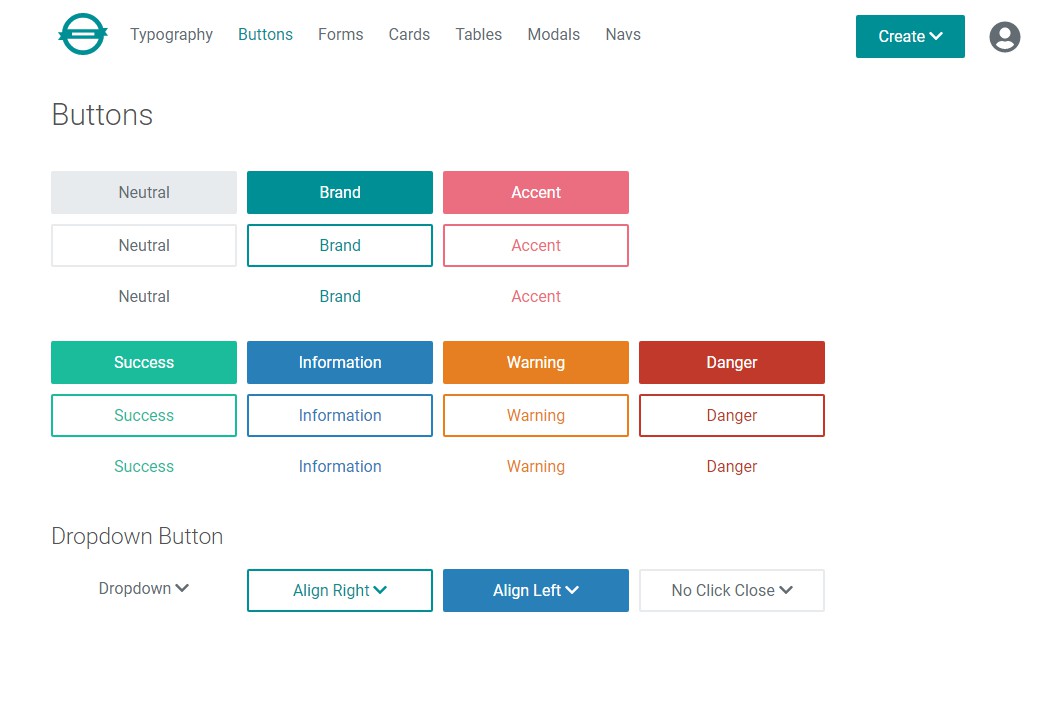1043x711 pixels.
Task: Click the outlined Information button
Action: coord(340,416)
